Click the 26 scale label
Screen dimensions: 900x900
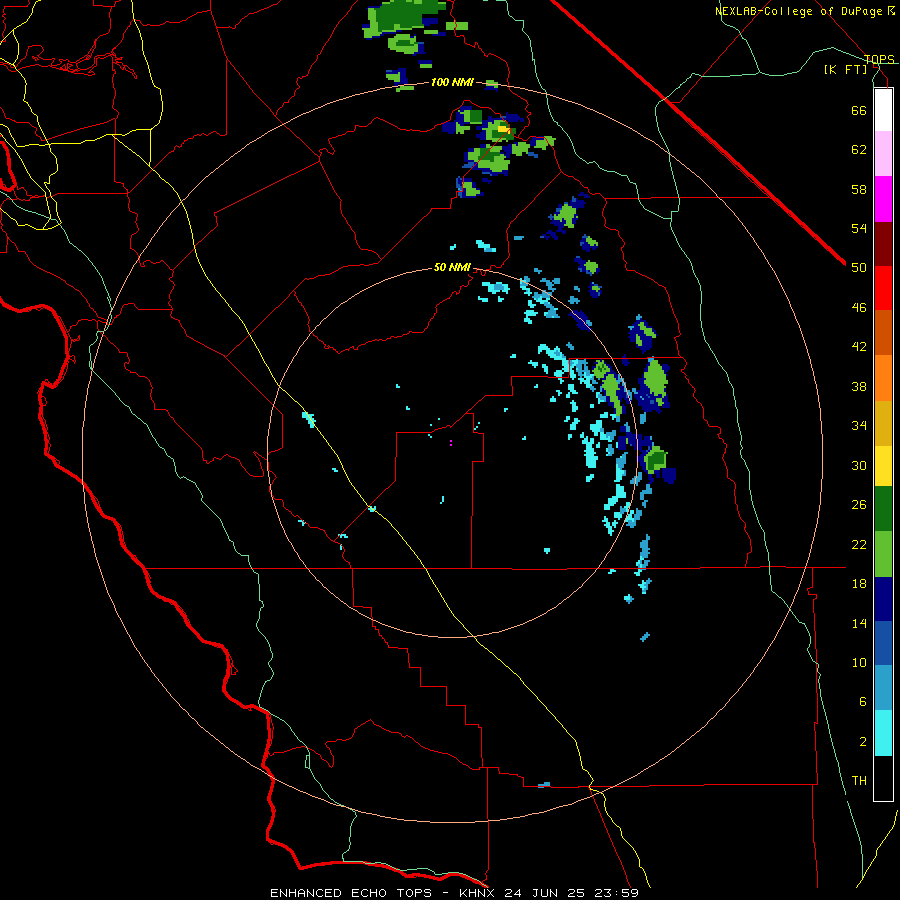pos(859,505)
